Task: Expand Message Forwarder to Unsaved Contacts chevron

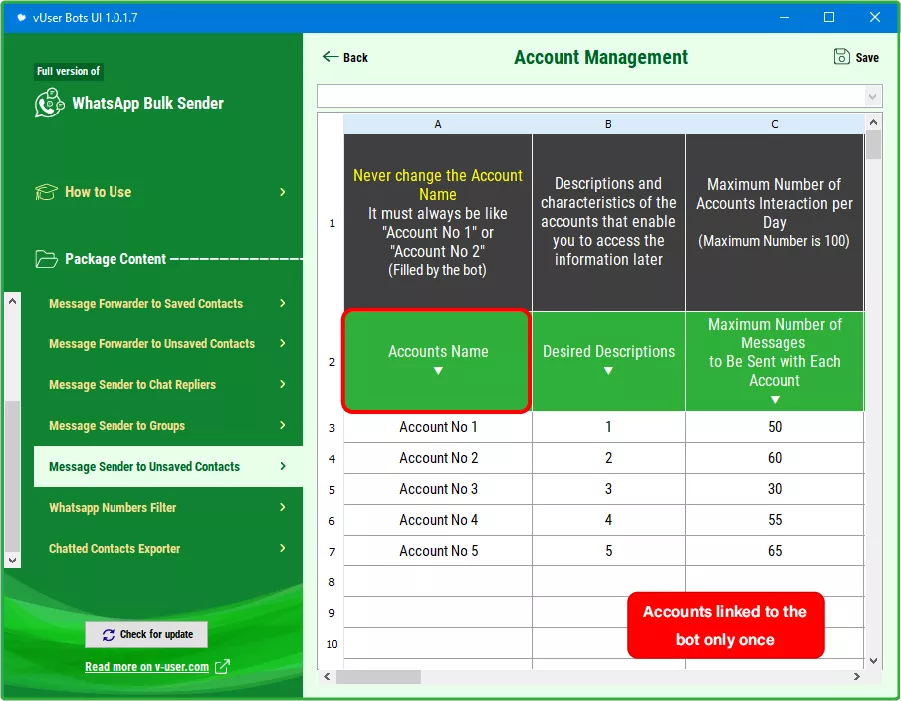Action: pos(282,343)
